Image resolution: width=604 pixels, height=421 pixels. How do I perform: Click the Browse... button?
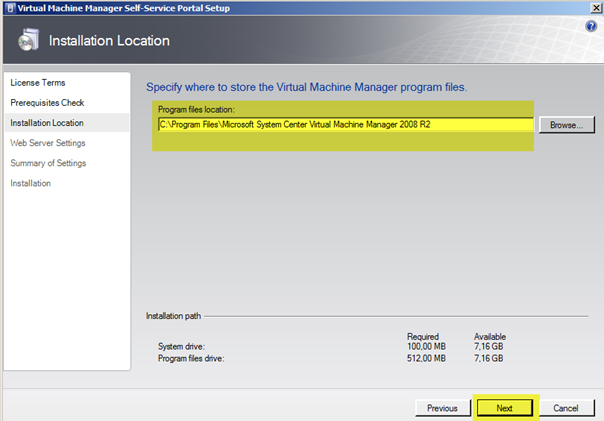566,125
